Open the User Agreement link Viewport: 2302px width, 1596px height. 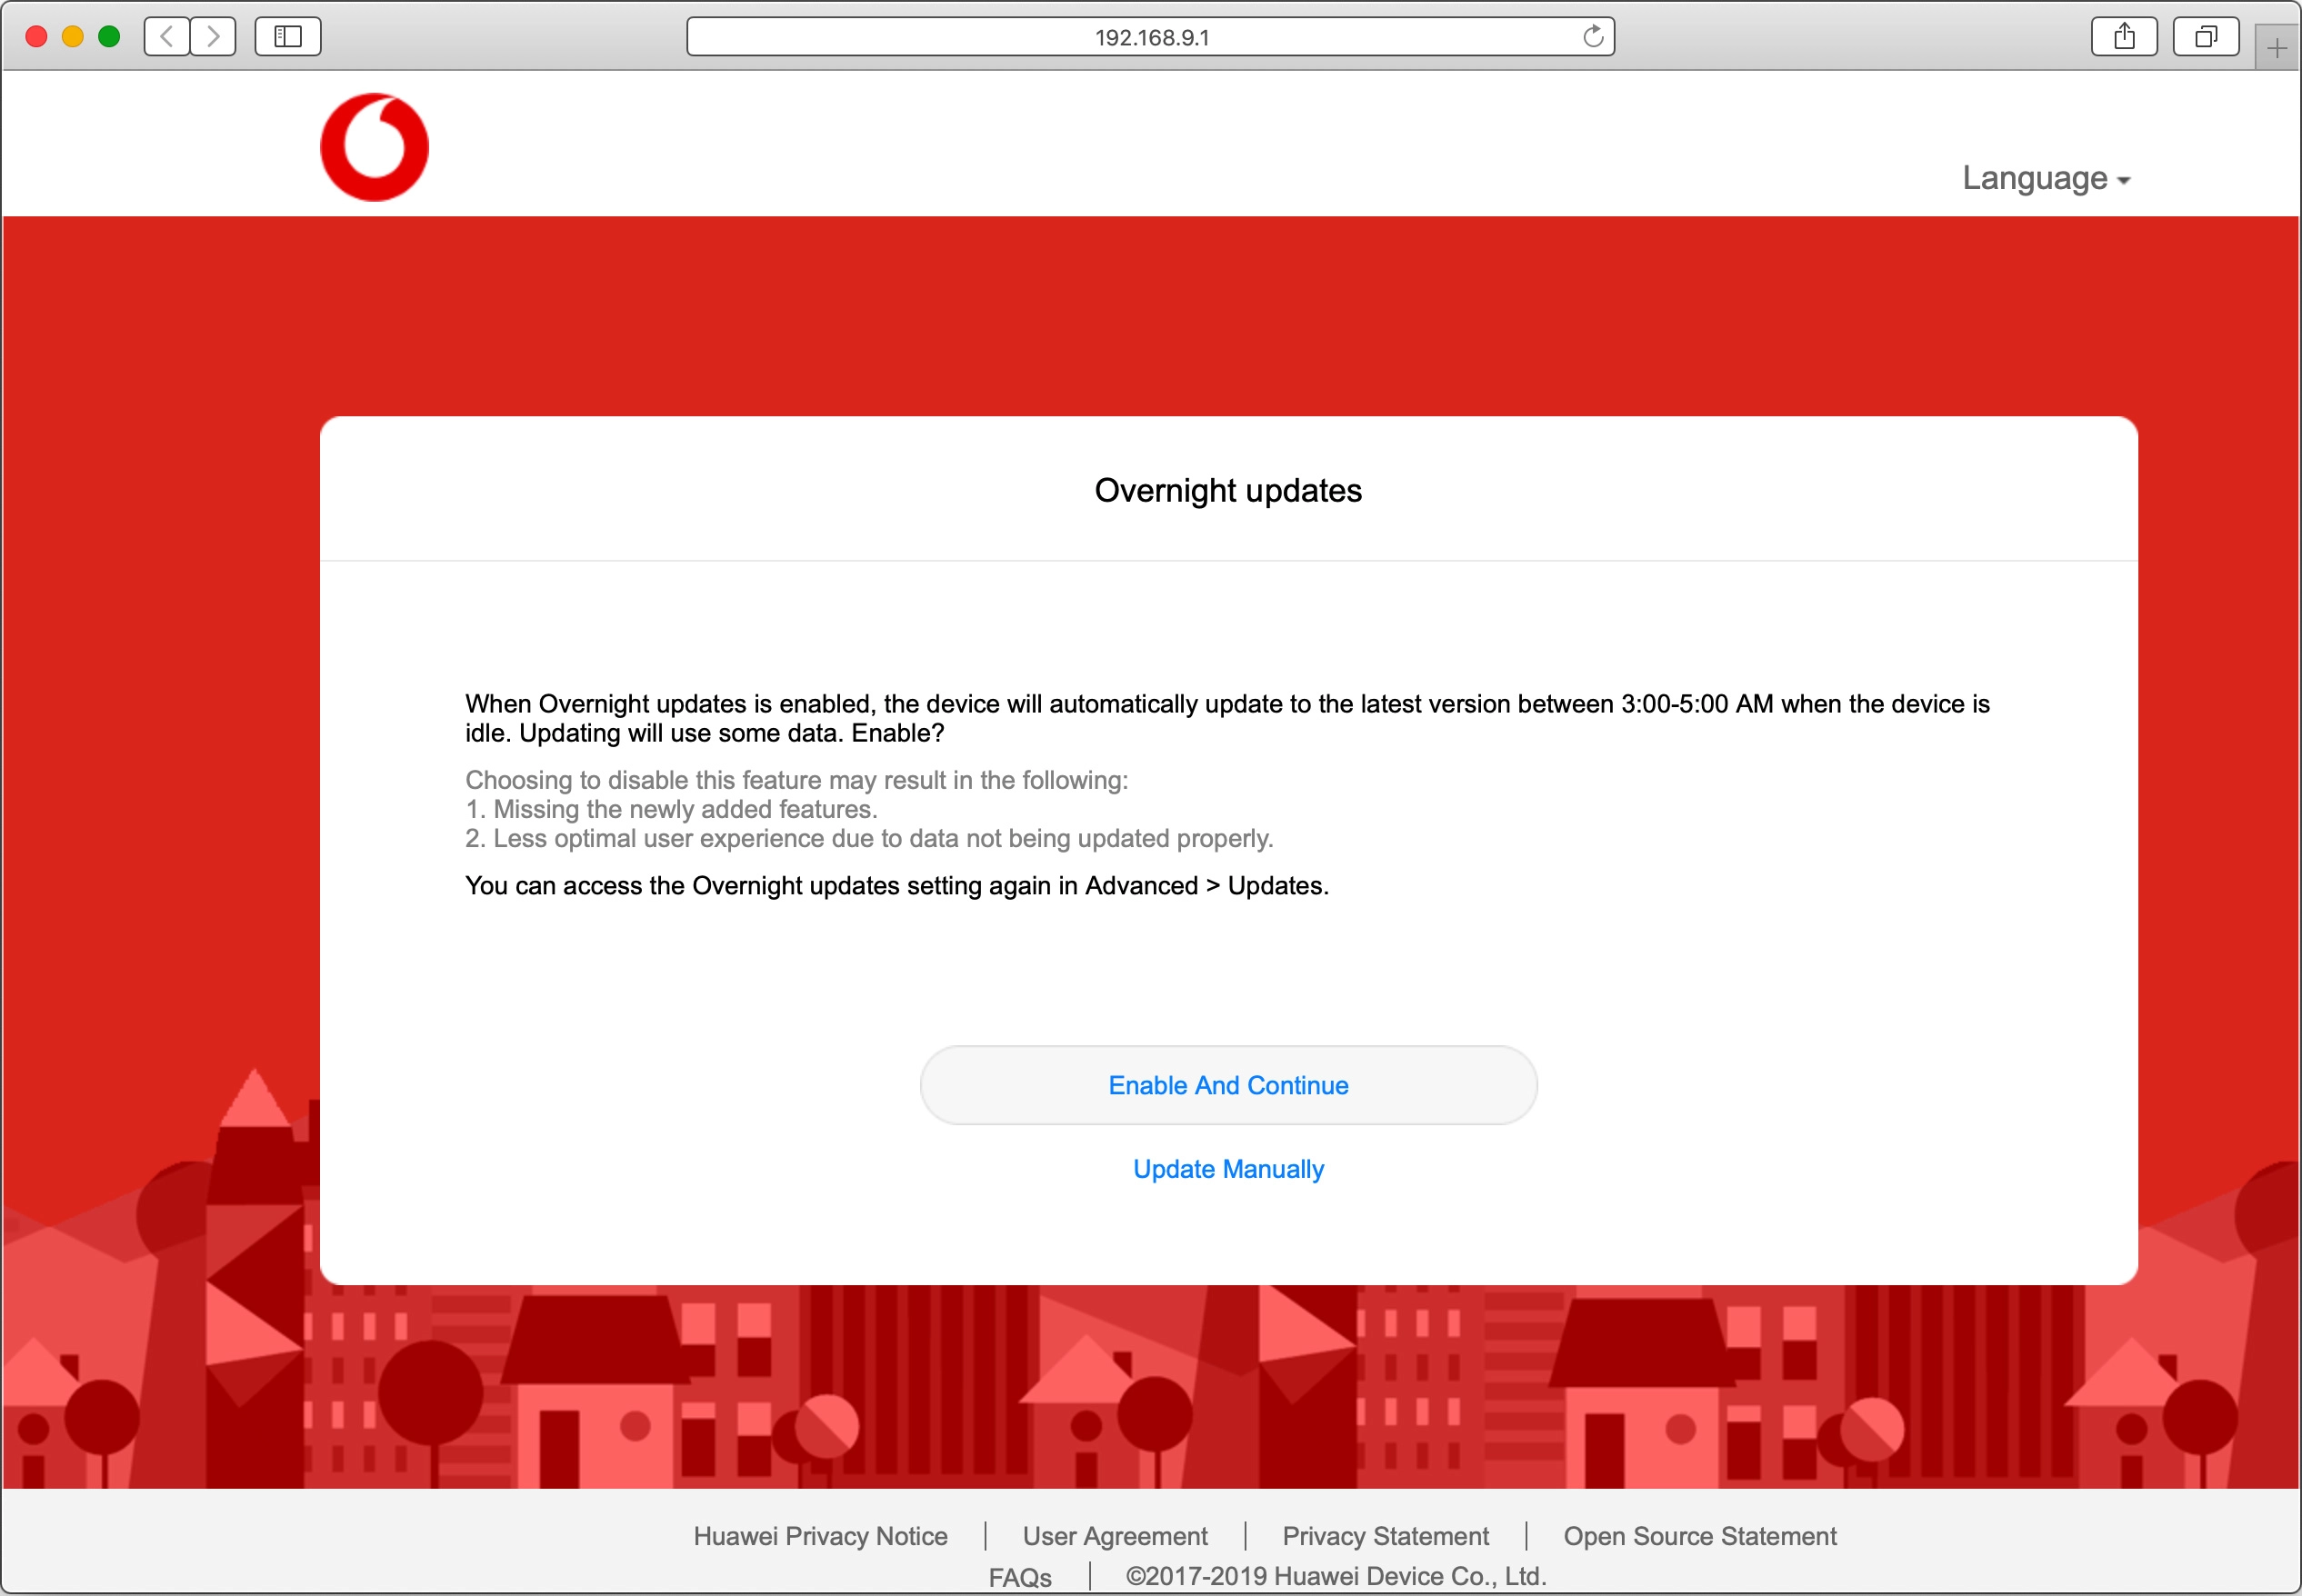click(x=1115, y=1536)
